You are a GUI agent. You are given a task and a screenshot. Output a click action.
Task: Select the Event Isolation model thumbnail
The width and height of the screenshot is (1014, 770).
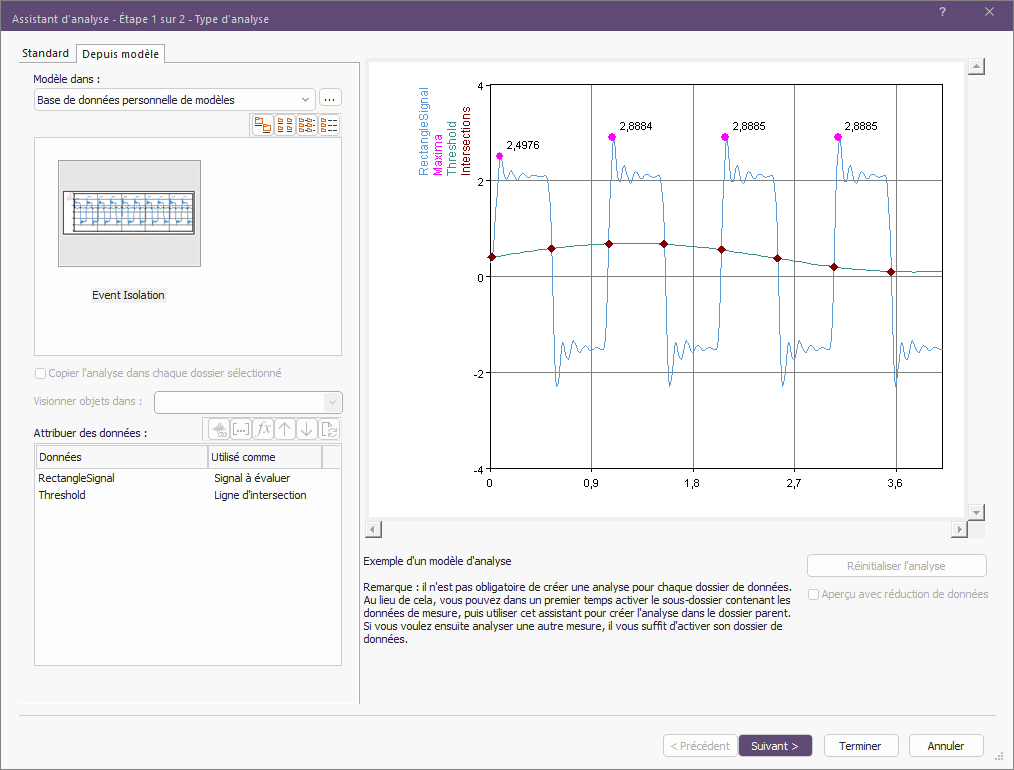pos(129,214)
